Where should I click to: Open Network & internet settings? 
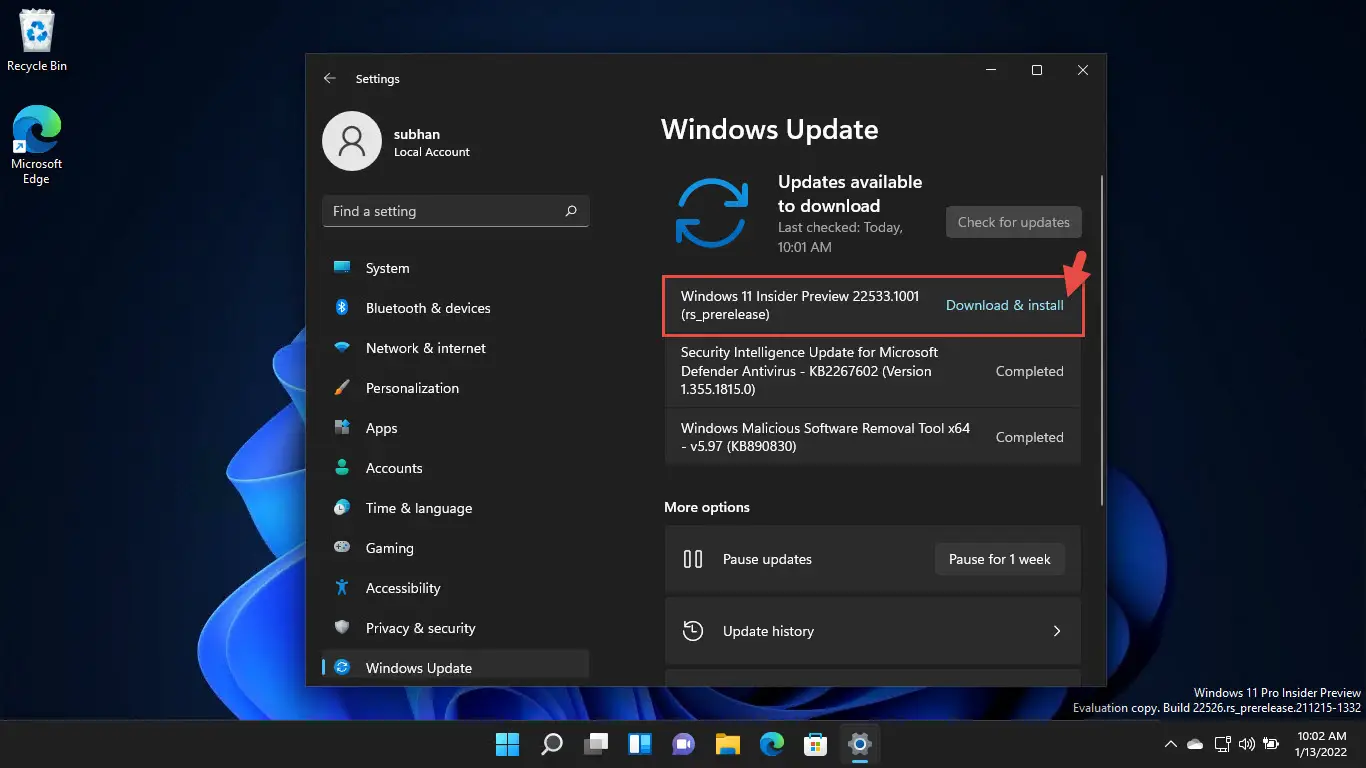tap(455, 348)
